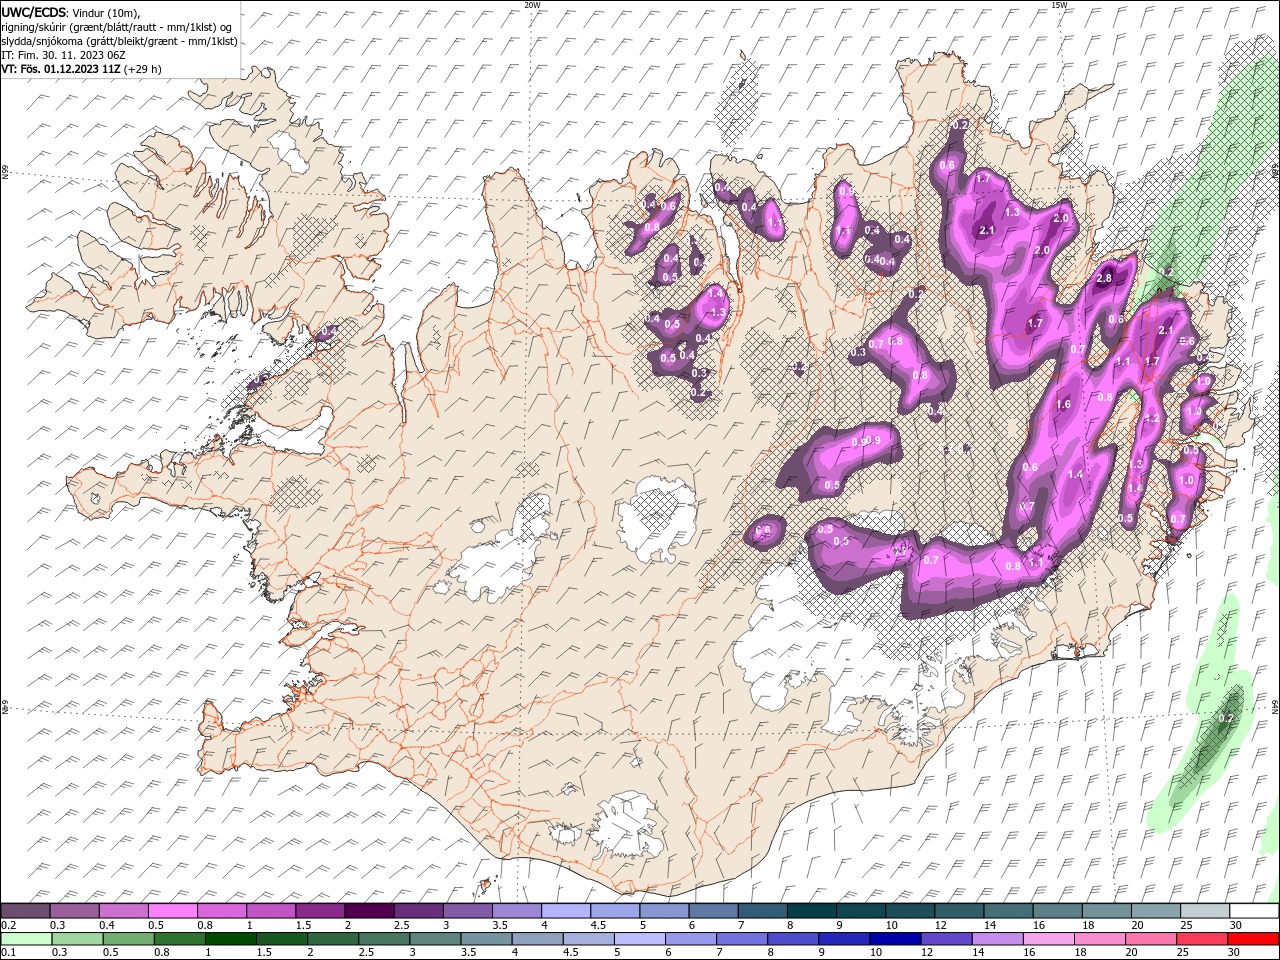Select the '1.6' snowfall value on the map
The height and width of the screenshot is (960, 1280).
[x=1063, y=405]
